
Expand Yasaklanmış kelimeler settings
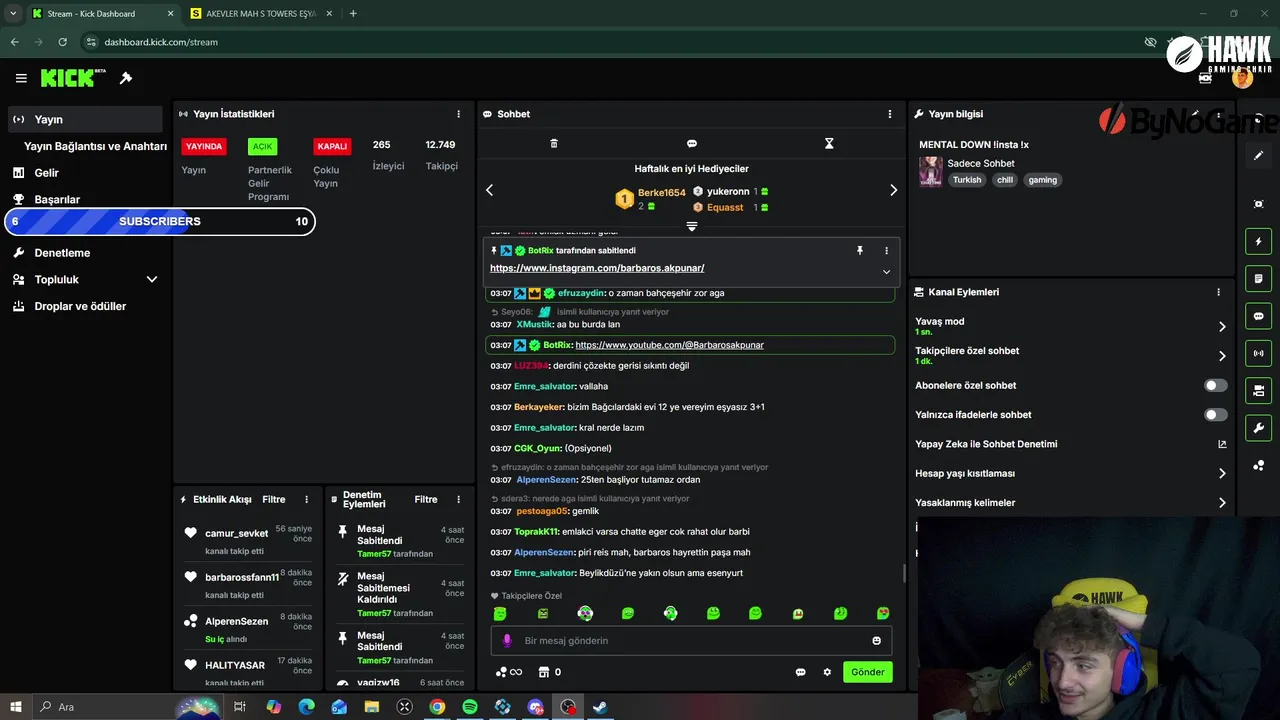[x=1222, y=503]
